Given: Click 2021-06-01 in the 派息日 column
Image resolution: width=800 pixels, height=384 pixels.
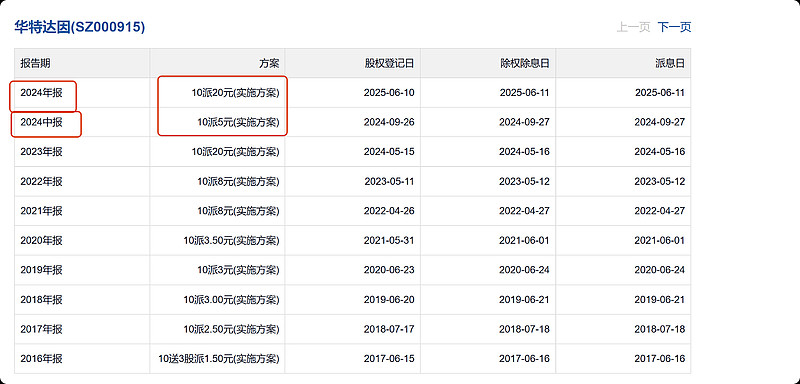Looking at the screenshot, I should click(660, 240).
